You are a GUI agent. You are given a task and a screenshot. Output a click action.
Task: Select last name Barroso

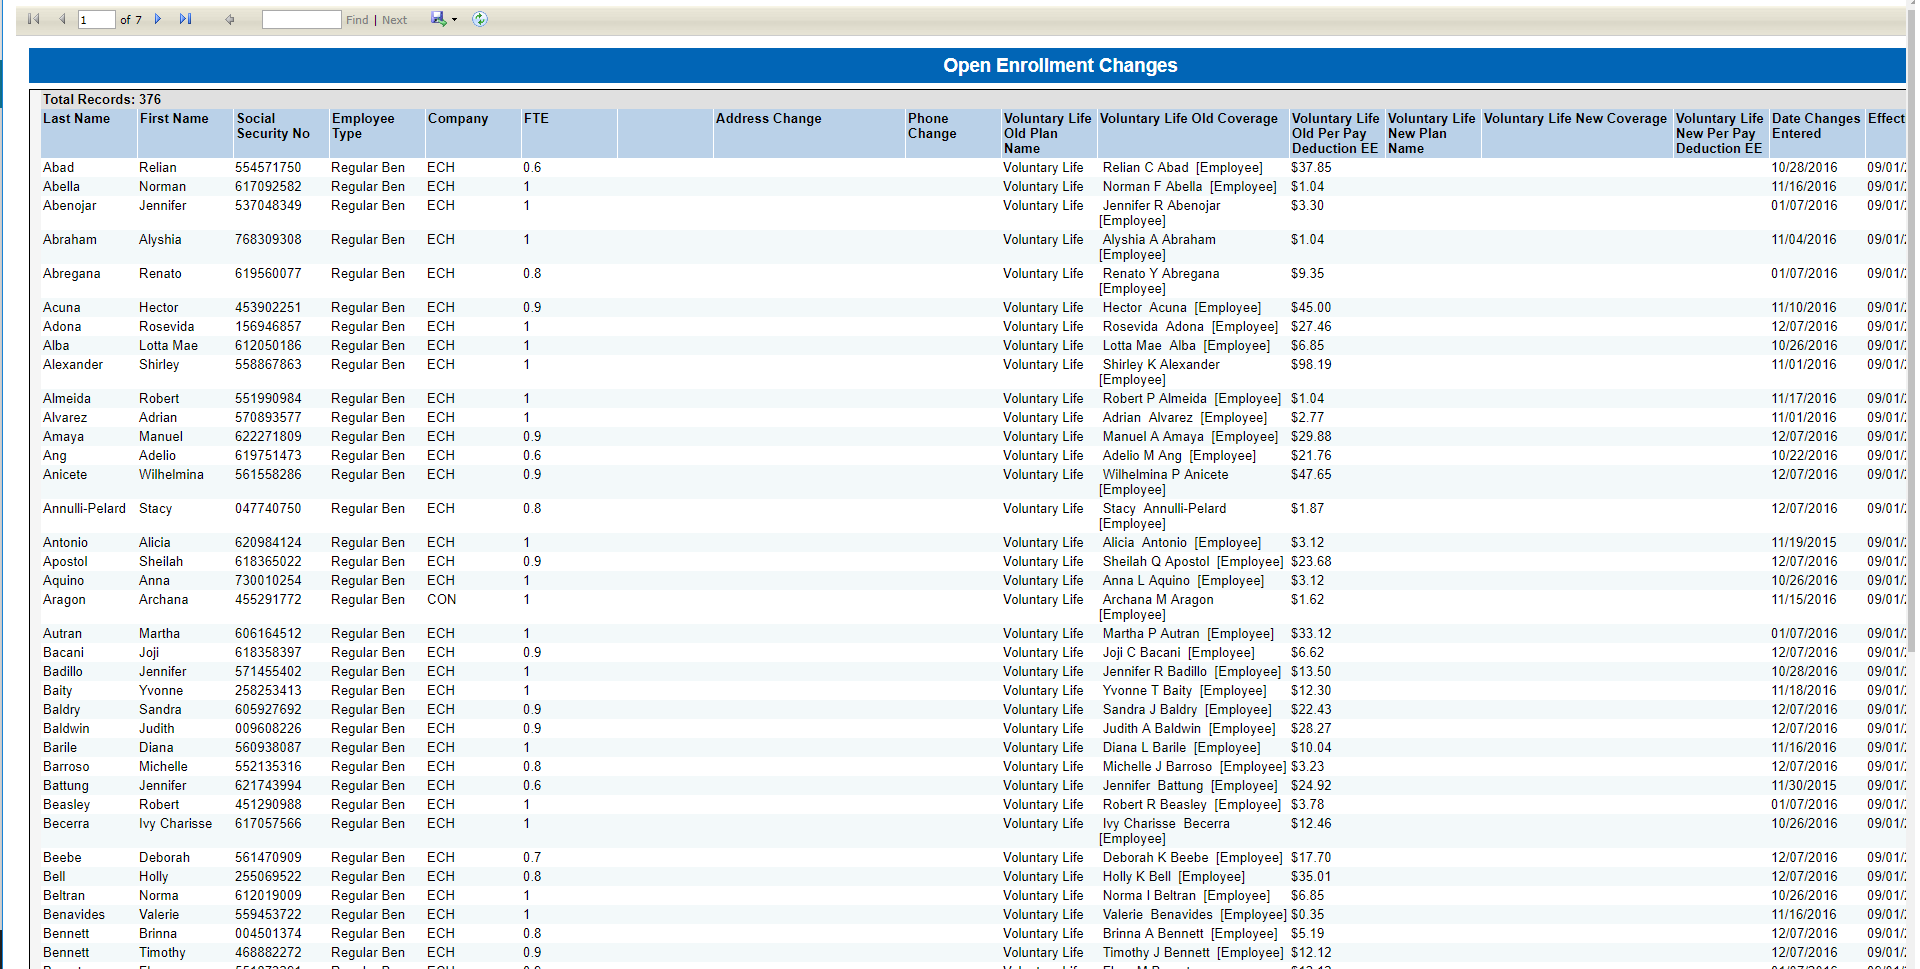[x=66, y=766]
